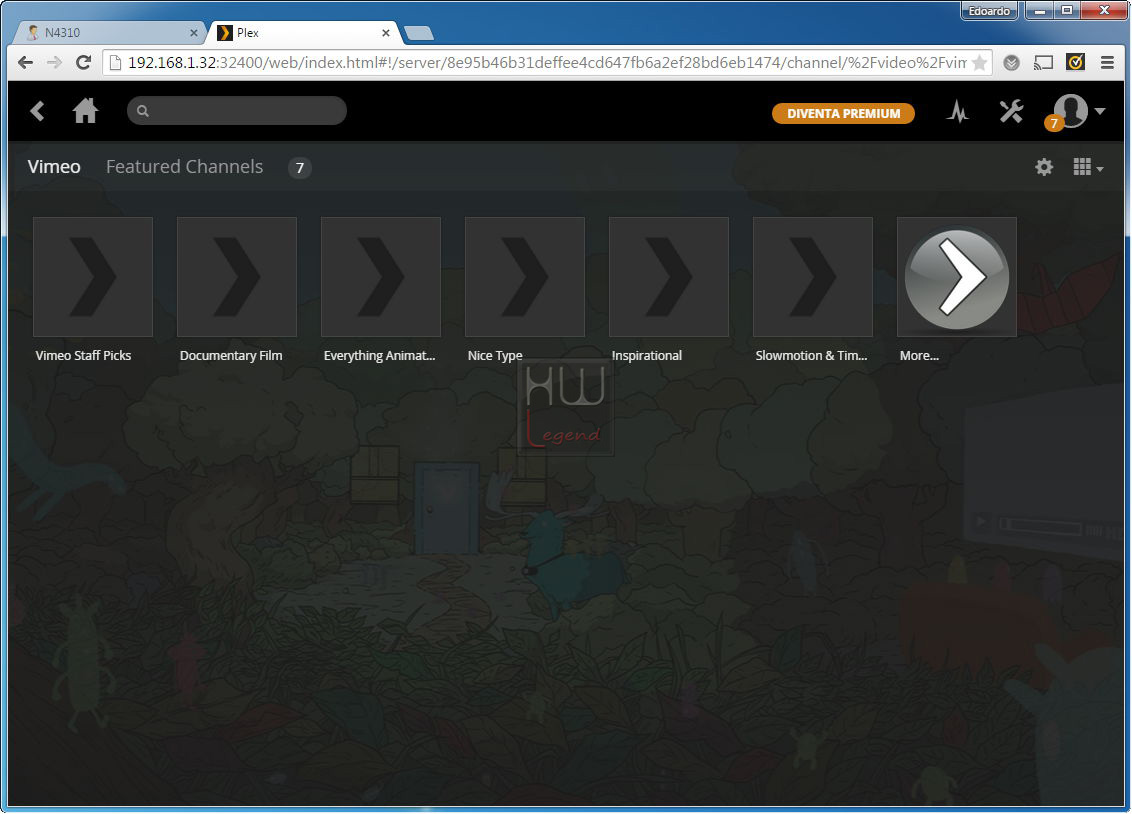Click the orange notification badge showing 7

coord(1053,123)
